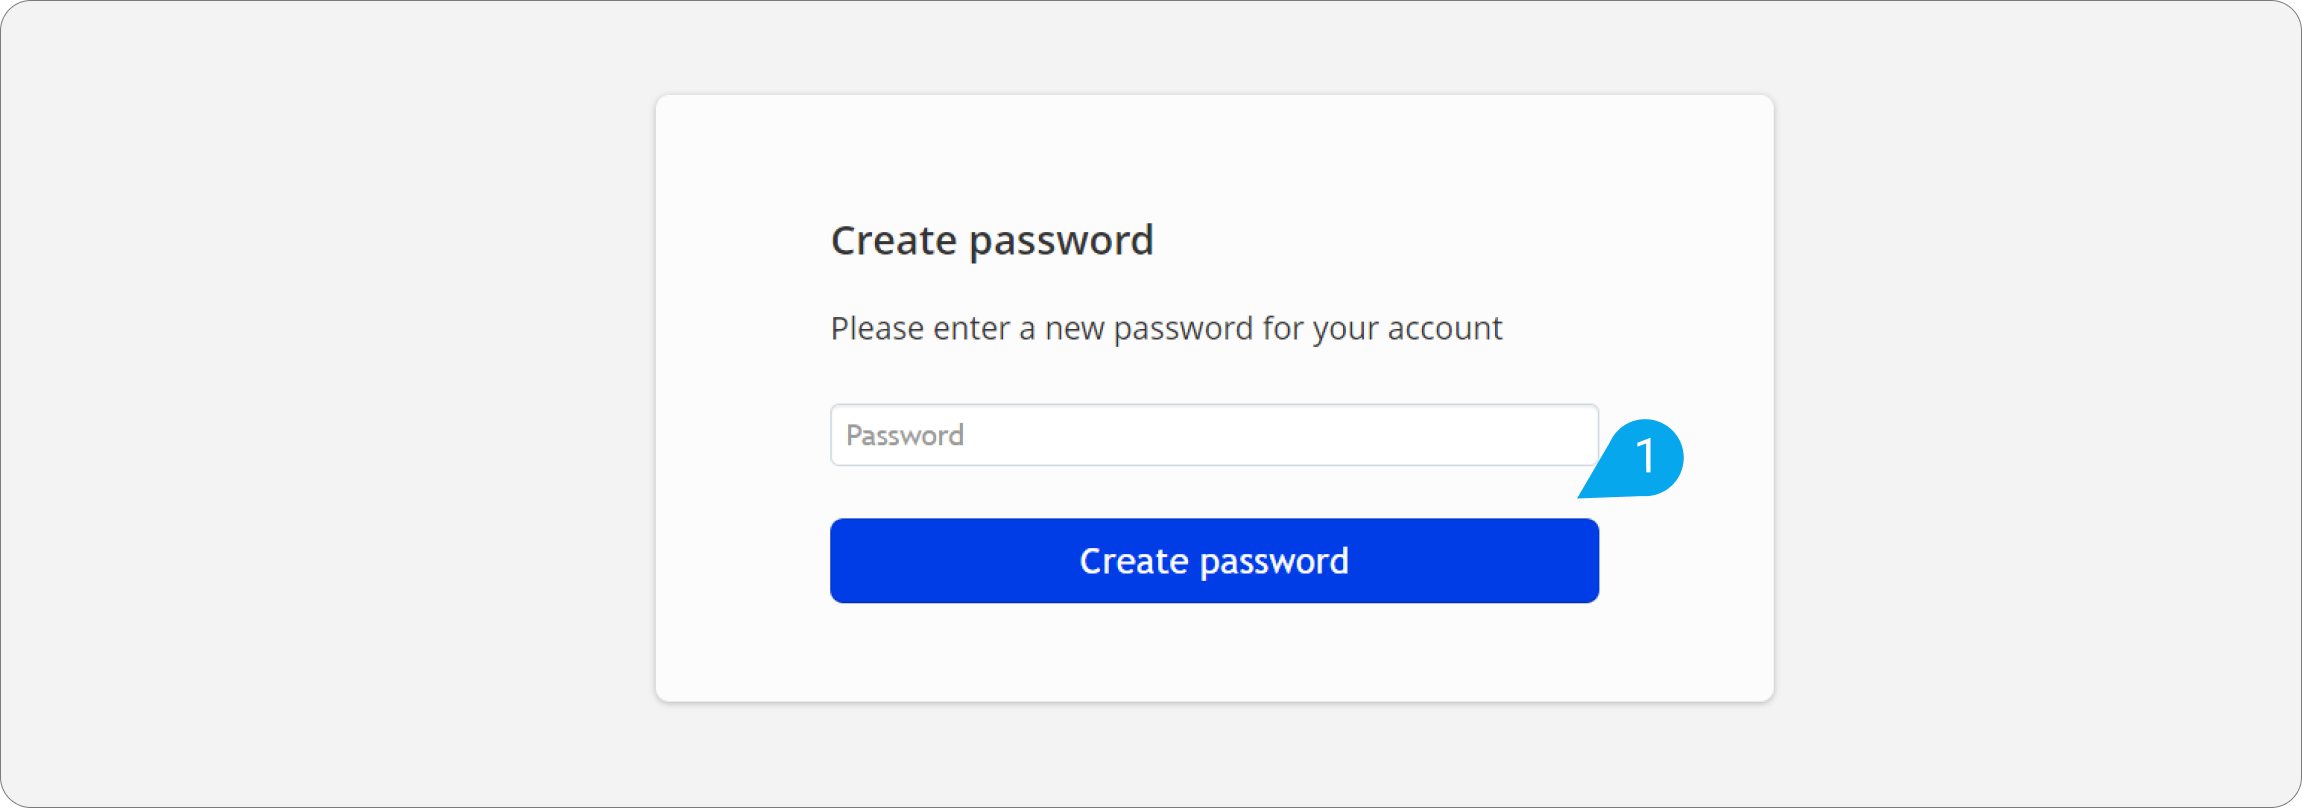The width and height of the screenshot is (2302, 808).
Task: Click the label text on the blue button
Action: pos(1214,561)
